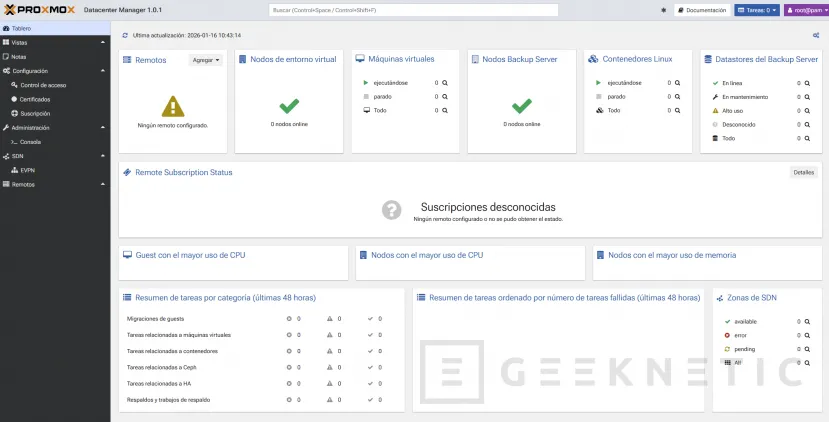
Task: Click Tareas relacionadas a Ceph label
Action: click(162, 368)
